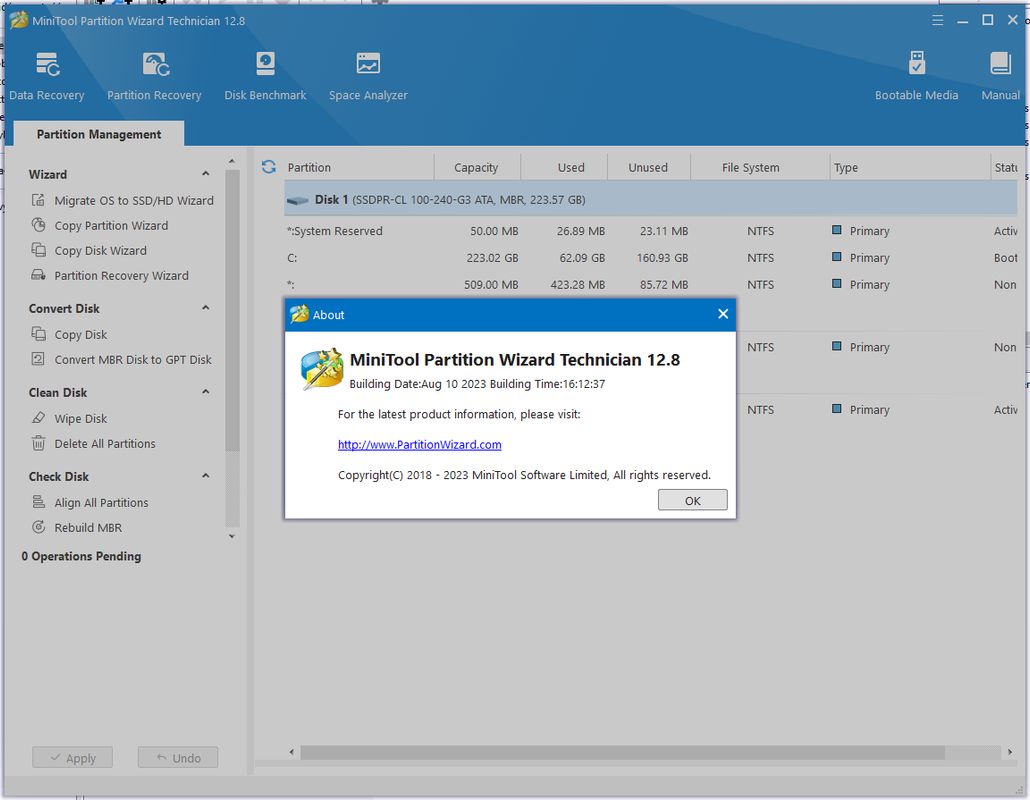1030x800 pixels.
Task: Sort by the Partition column header
Action: tap(358, 167)
